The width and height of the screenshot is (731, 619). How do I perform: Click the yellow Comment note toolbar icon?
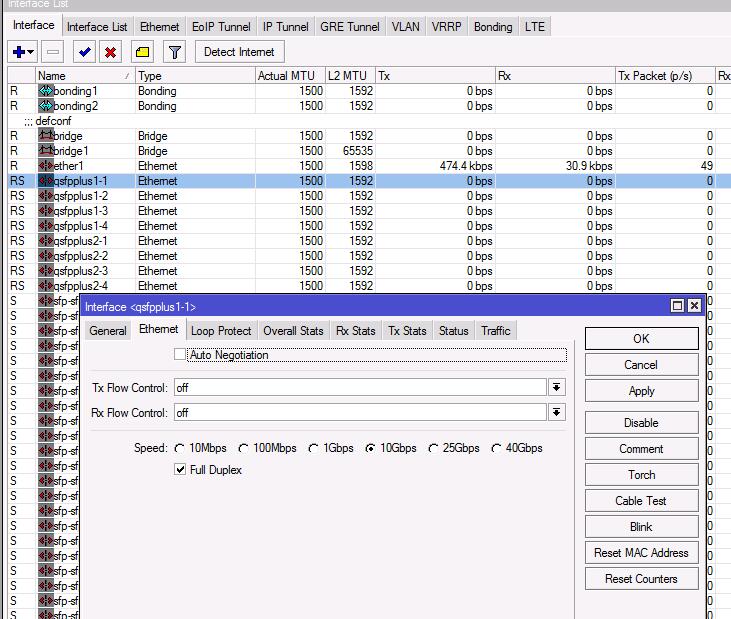pyautogui.click(x=143, y=52)
